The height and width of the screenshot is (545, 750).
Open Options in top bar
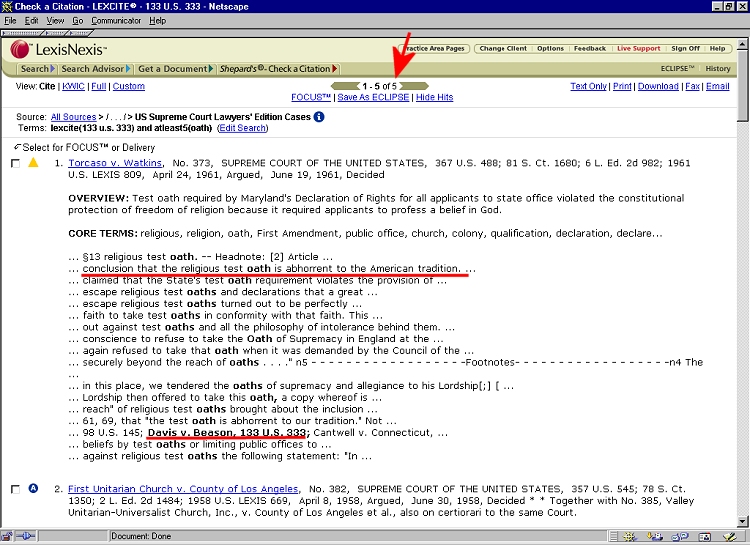[x=550, y=49]
